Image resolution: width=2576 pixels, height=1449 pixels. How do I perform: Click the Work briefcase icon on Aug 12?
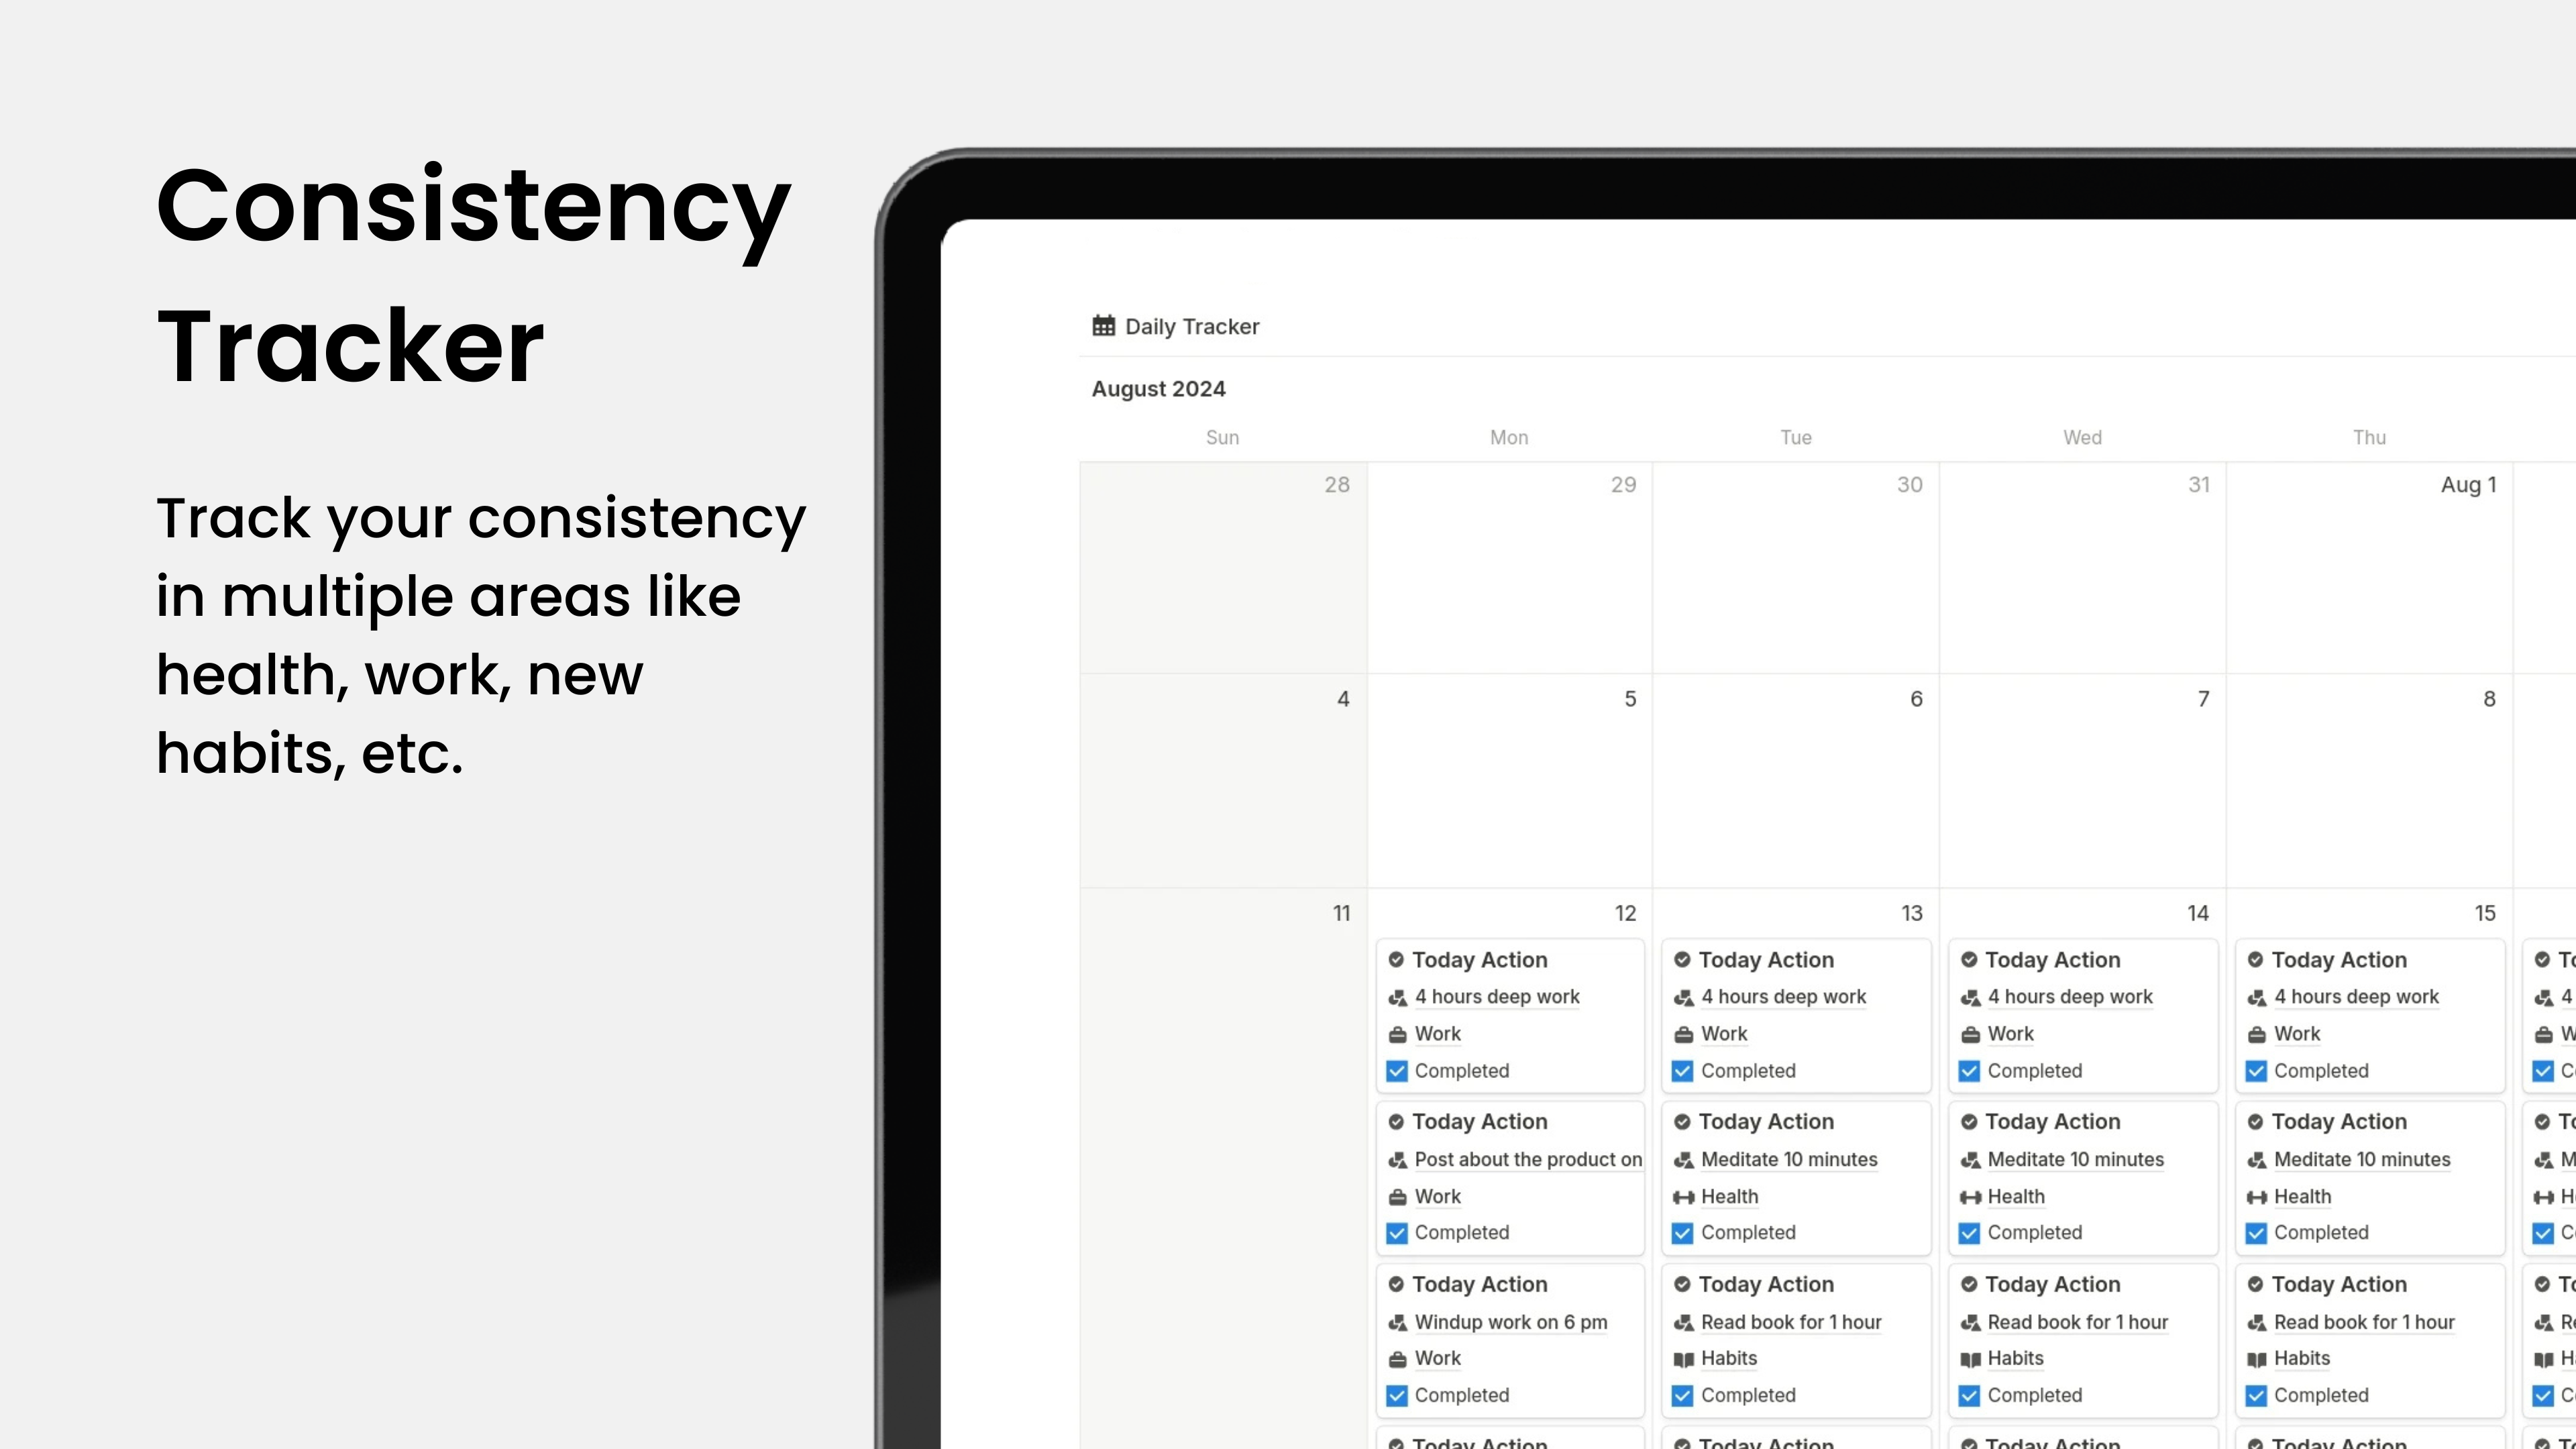point(1396,1033)
